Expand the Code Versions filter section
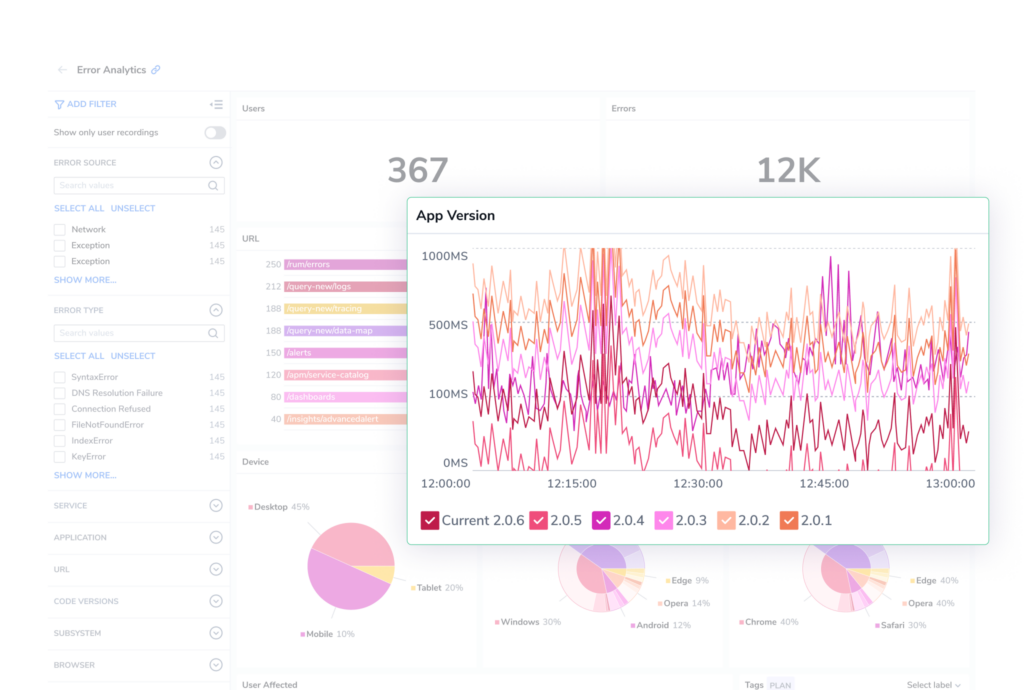This screenshot has width=1024, height=690. click(x=216, y=601)
